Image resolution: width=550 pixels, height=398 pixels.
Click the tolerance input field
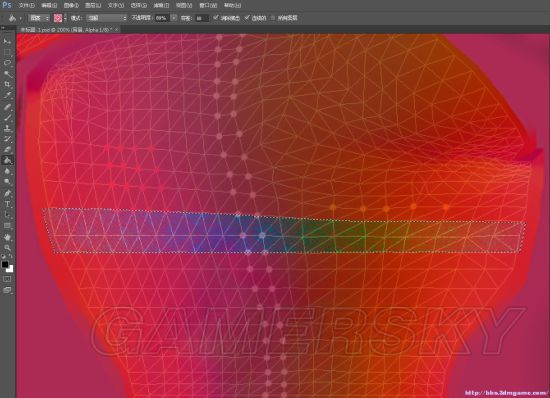tap(201, 18)
